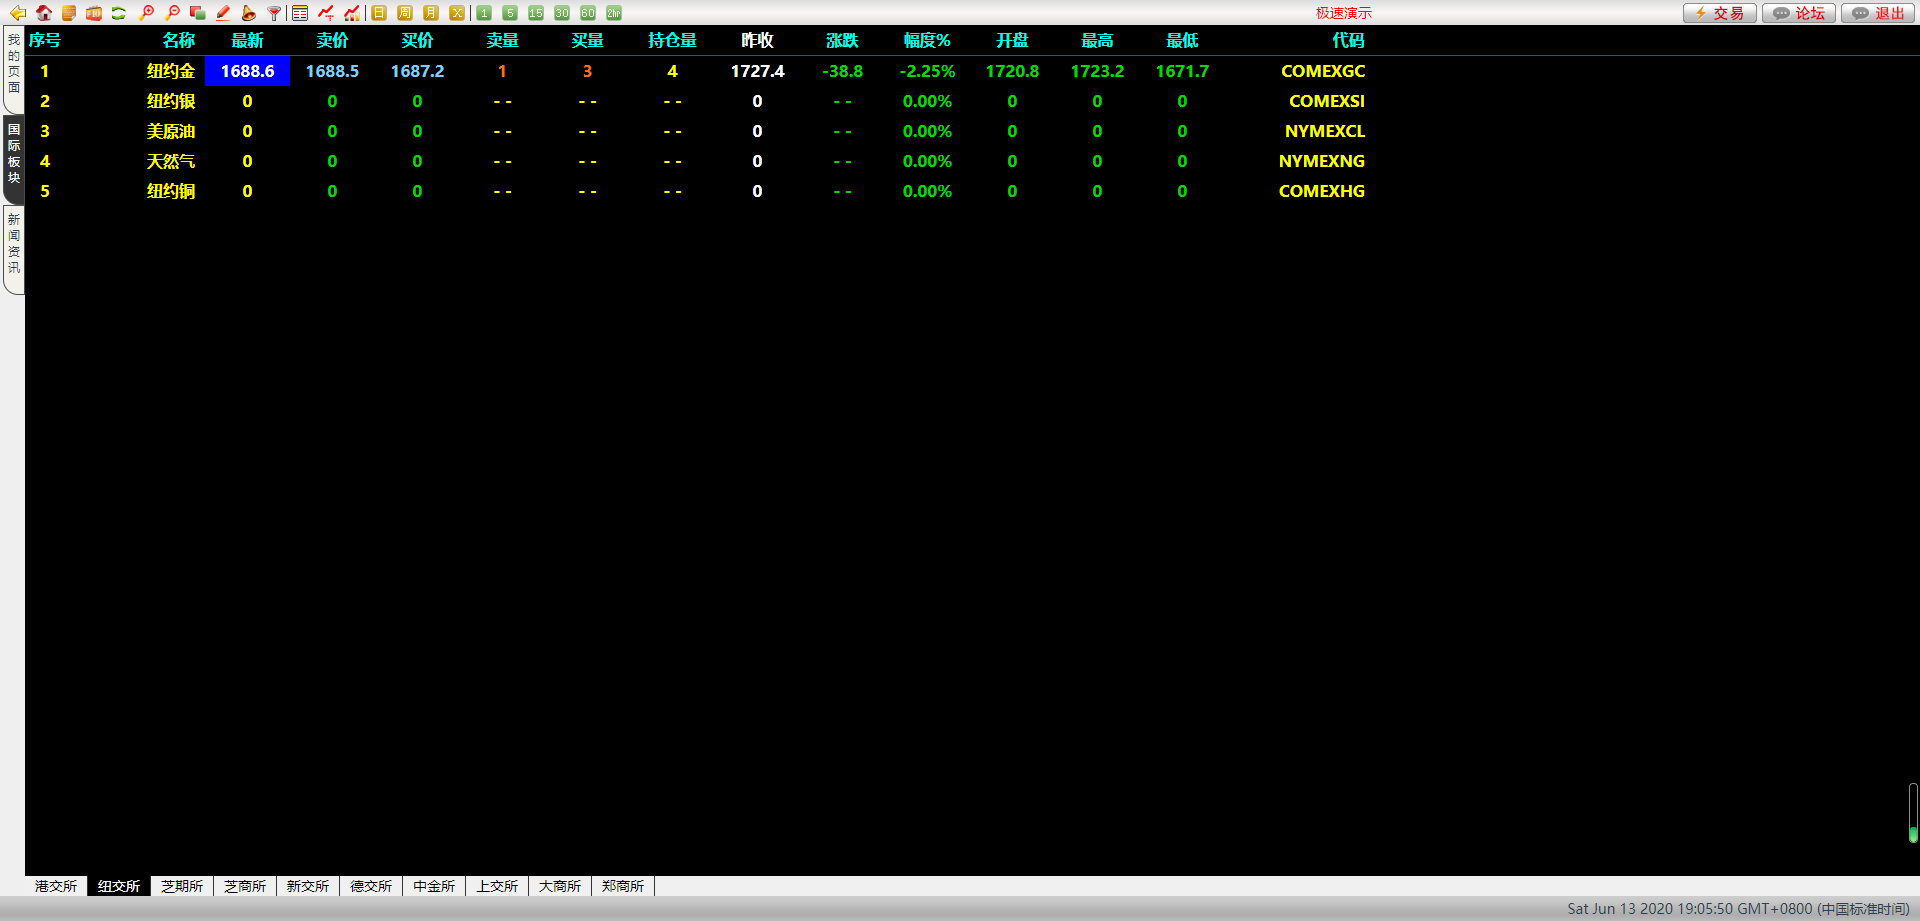Click the F10 info icon
This screenshot has width=1920, height=921.
(x=94, y=13)
